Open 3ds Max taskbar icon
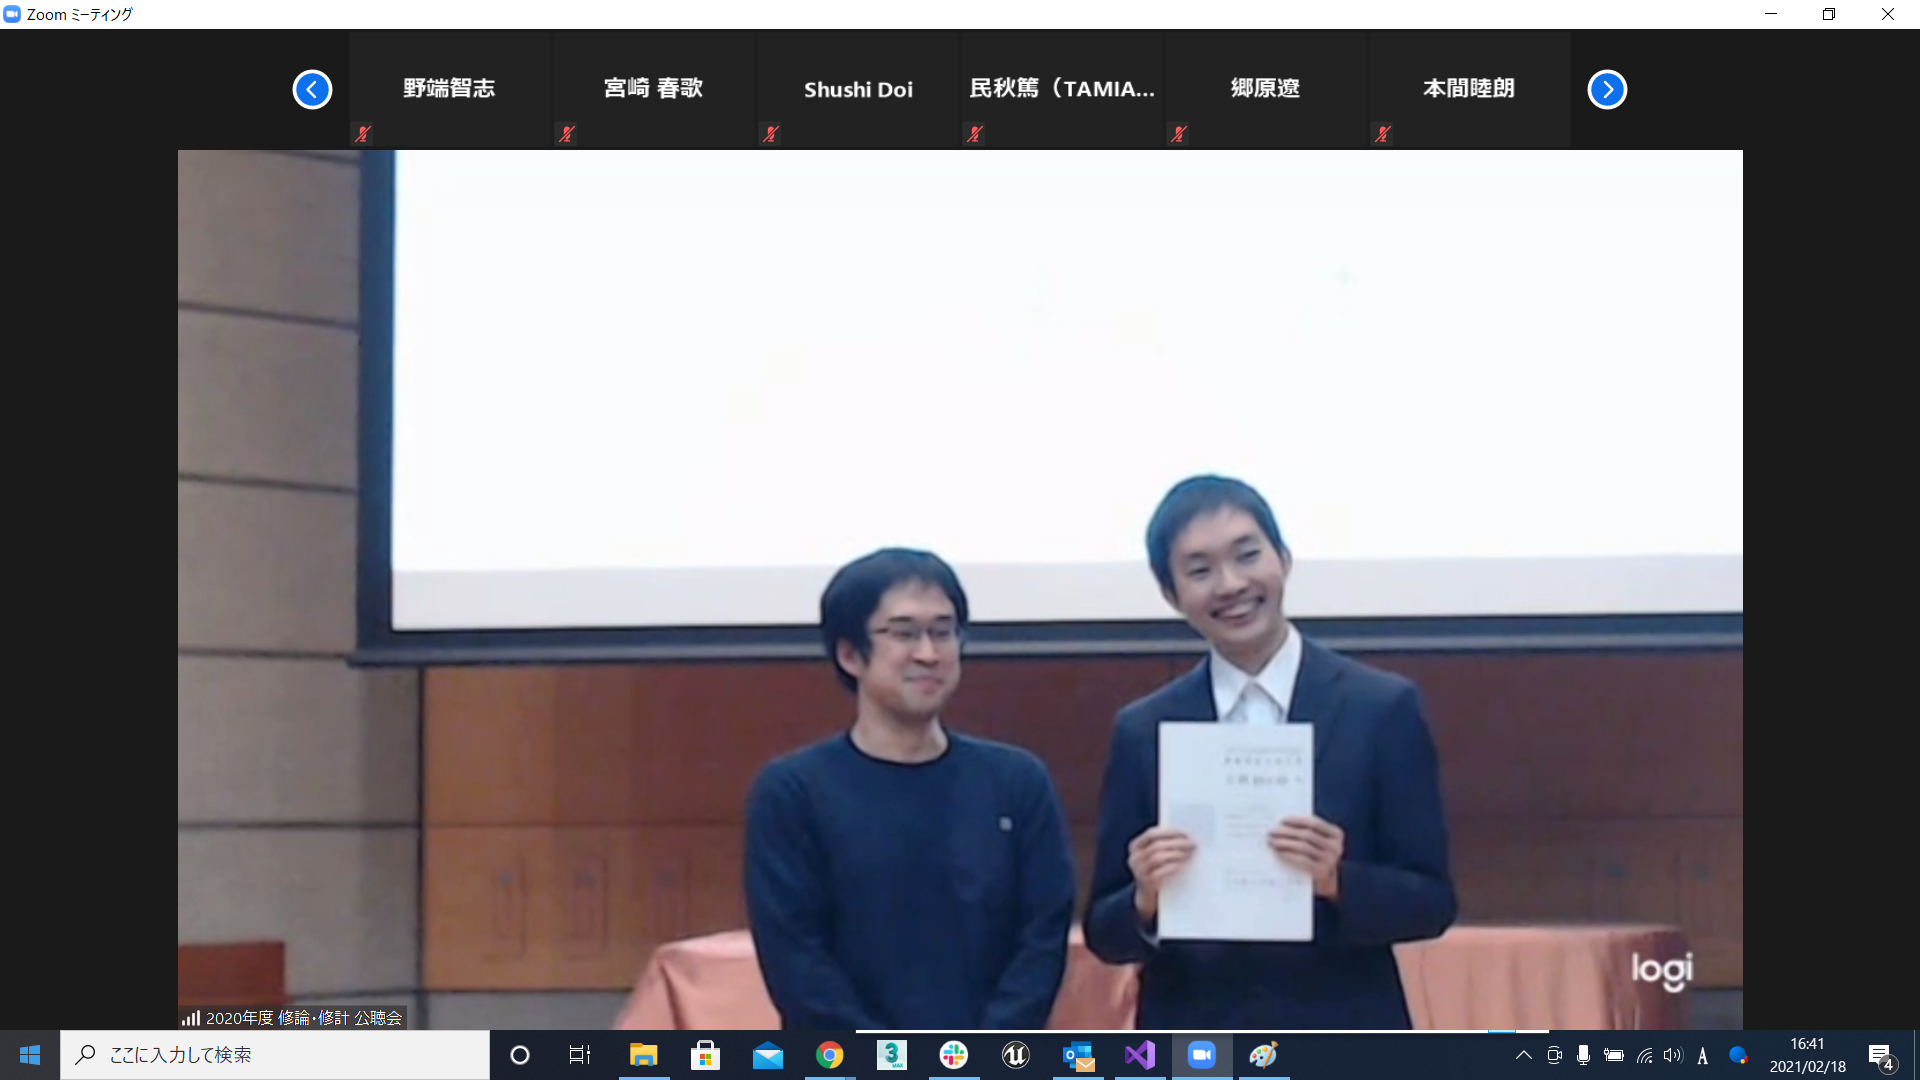This screenshot has height=1080, width=1920. [891, 1055]
